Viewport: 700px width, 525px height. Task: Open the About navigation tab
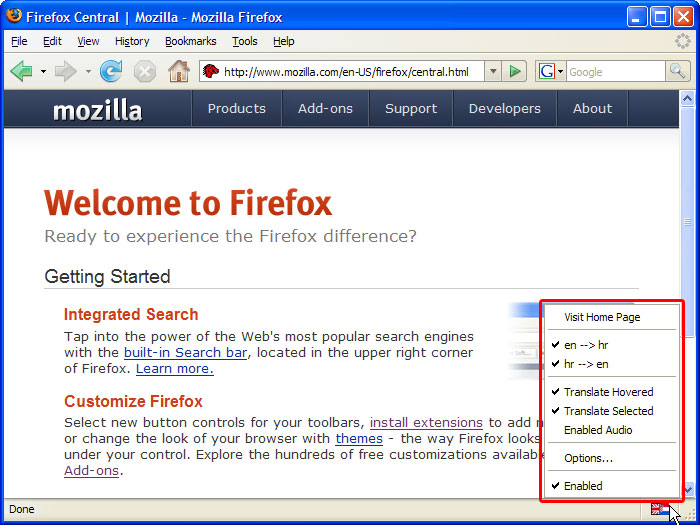coord(592,108)
